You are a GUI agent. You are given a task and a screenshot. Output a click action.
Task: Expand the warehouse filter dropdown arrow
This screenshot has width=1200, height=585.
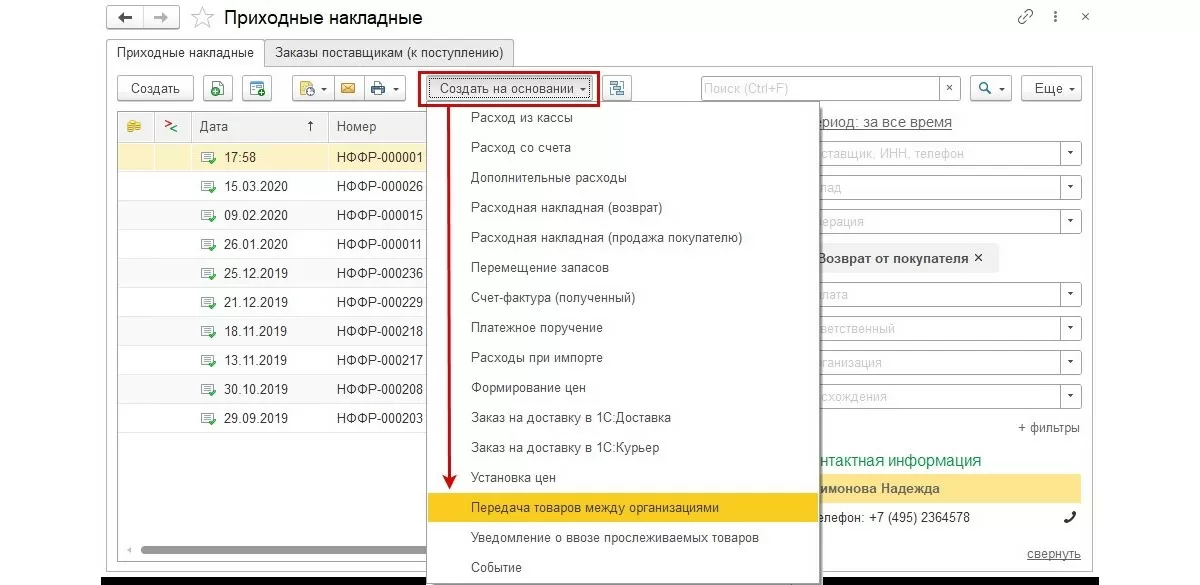(1071, 188)
